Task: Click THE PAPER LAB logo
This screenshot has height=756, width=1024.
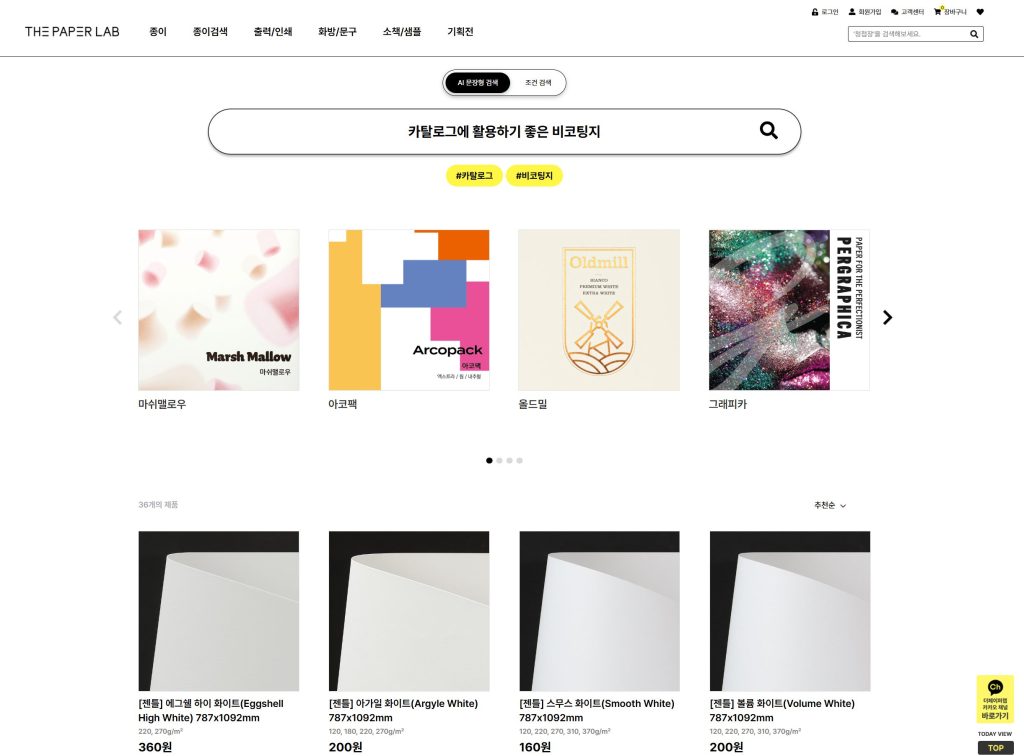Action: (72, 31)
